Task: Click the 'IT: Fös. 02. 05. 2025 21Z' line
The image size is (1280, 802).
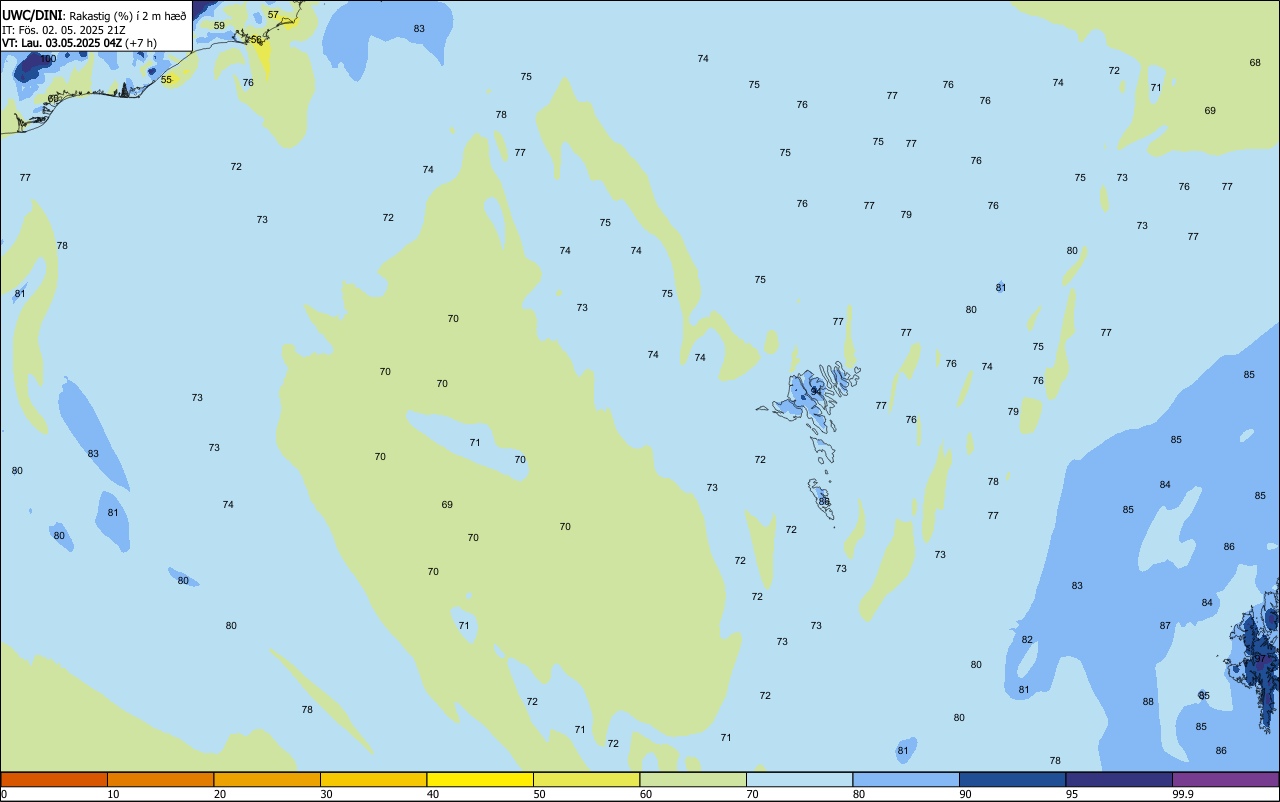Action: (66, 30)
